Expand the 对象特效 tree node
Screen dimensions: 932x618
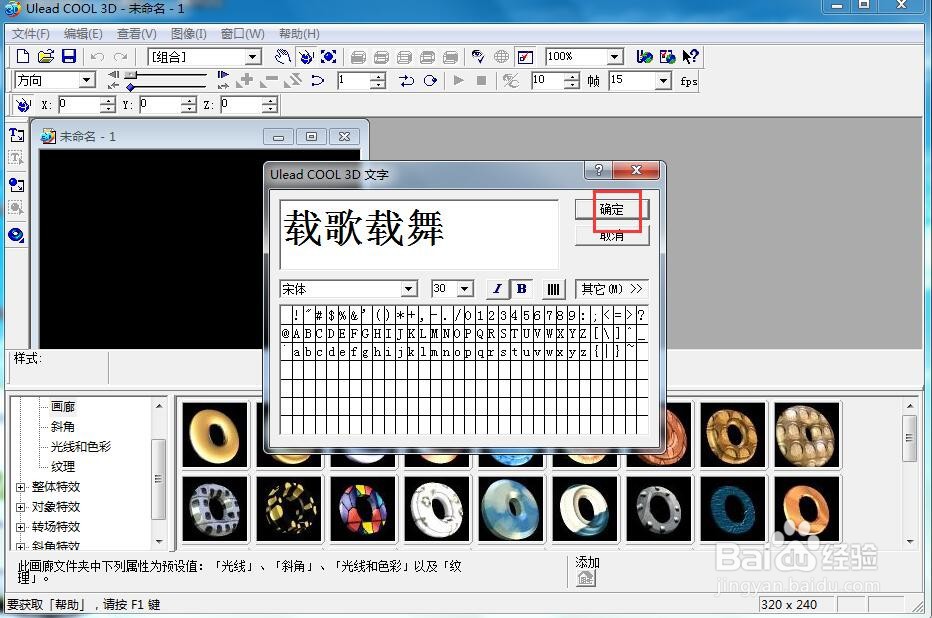click(21, 507)
